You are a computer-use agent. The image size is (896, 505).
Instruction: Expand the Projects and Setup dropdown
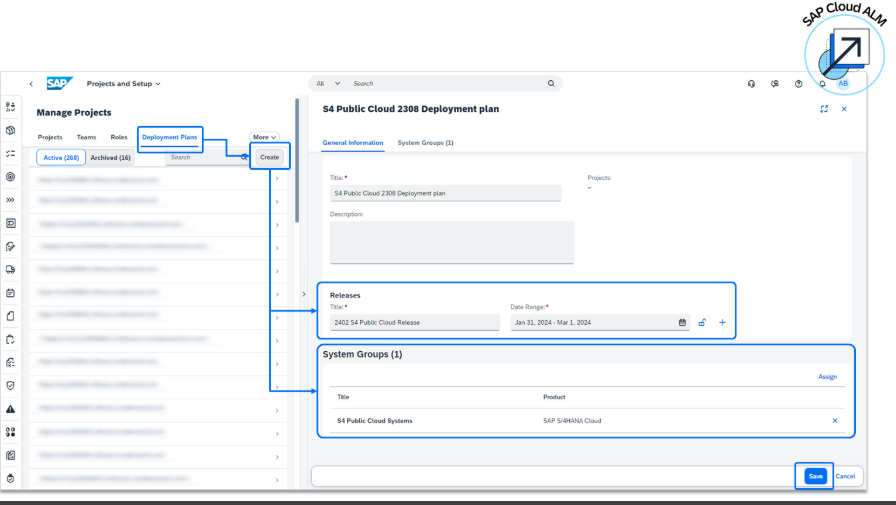tap(124, 84)
